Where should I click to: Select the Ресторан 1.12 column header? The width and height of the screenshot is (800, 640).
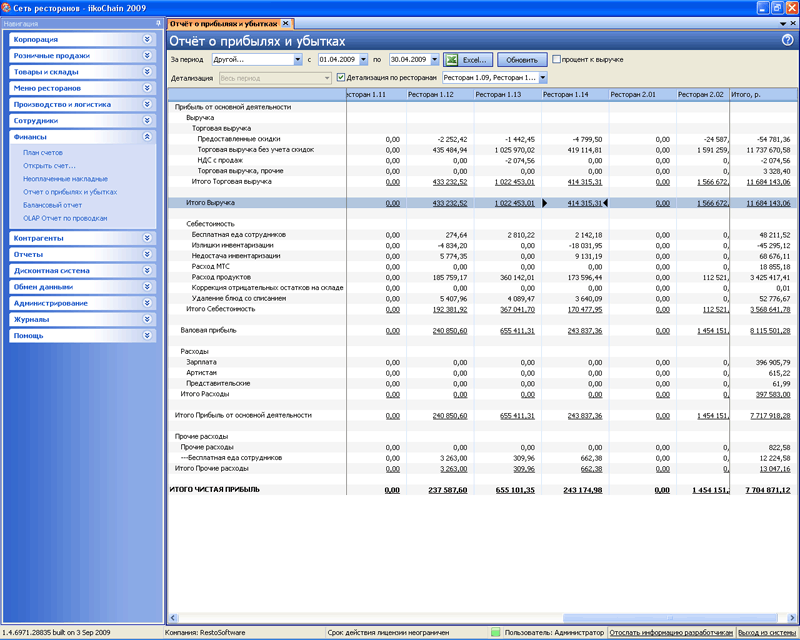(x=440, y=94)
